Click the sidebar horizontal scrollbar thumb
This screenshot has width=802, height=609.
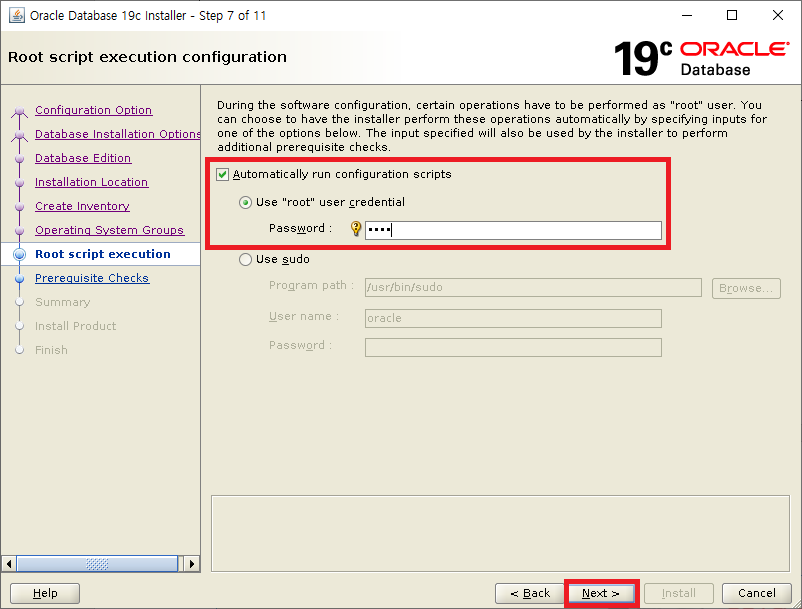(x=97, y=564)
